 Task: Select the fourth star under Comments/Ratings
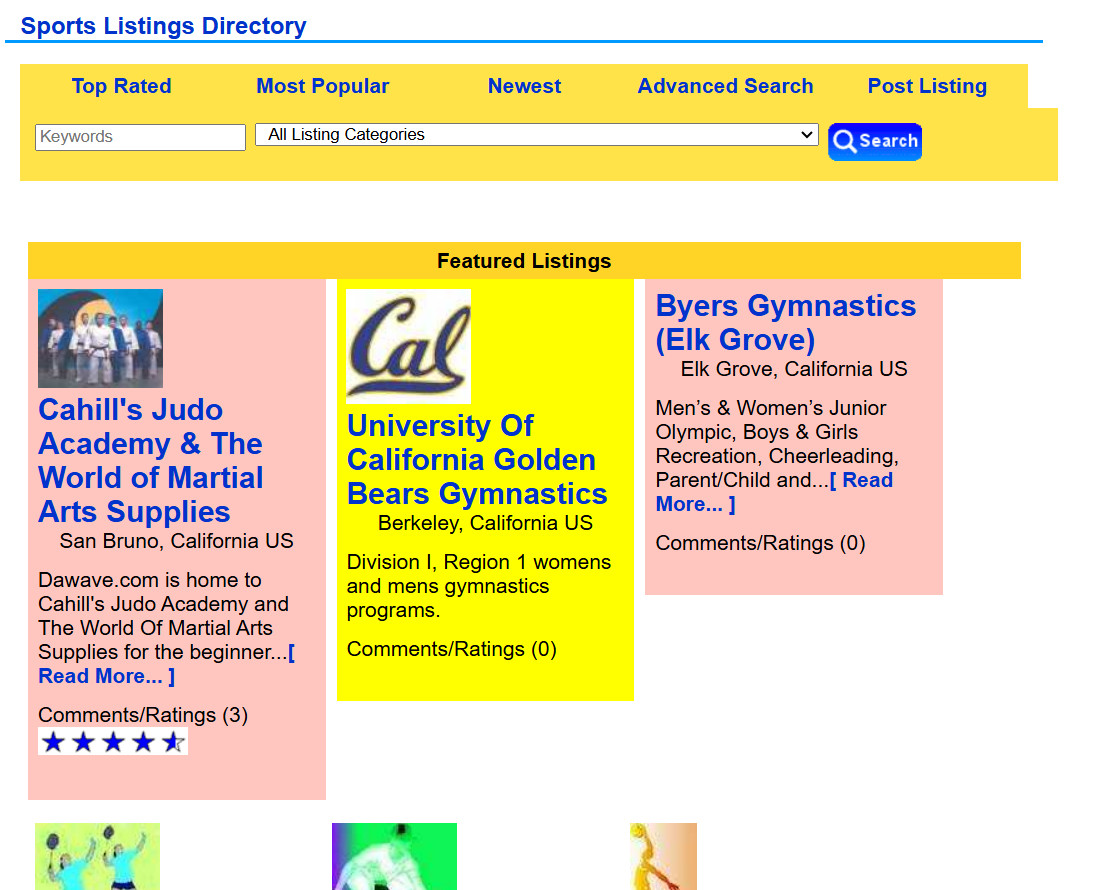143,741
